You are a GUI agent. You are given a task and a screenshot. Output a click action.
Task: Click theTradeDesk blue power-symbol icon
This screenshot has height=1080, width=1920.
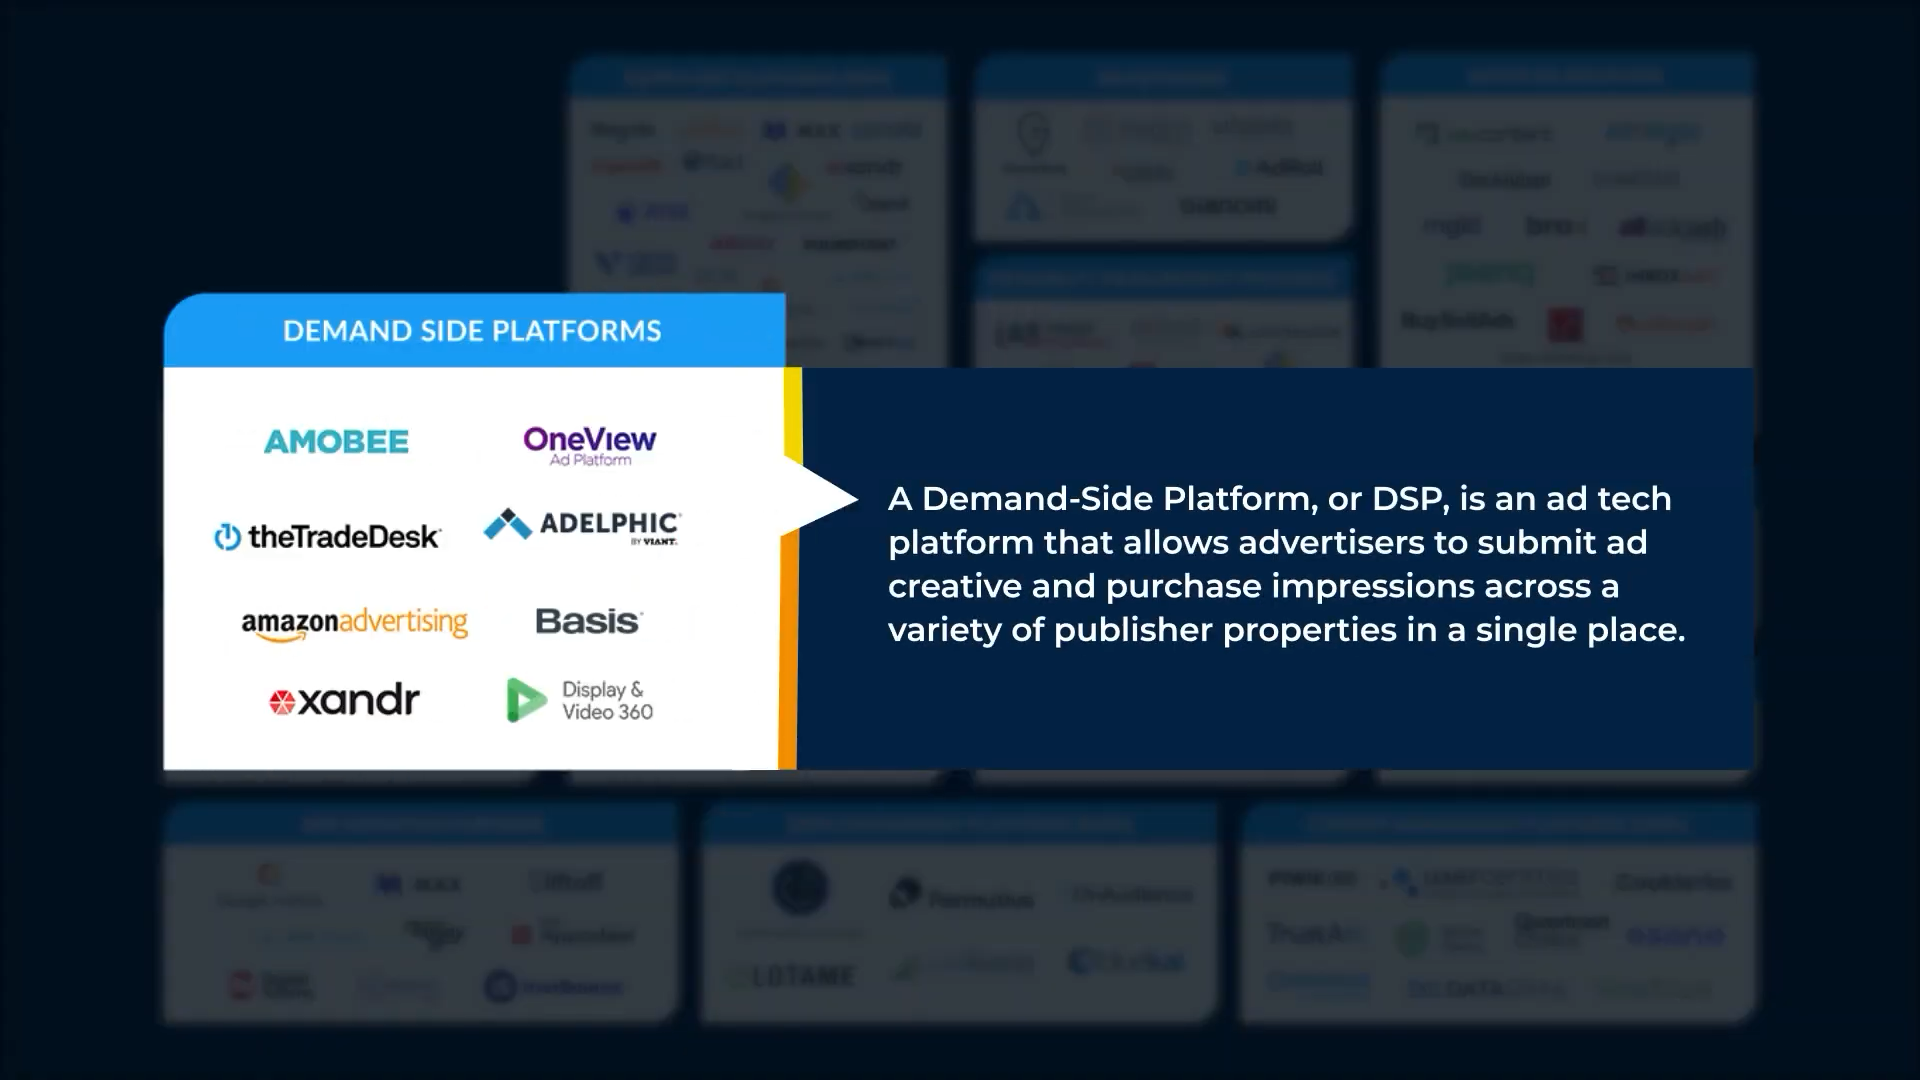click(227, 537)
